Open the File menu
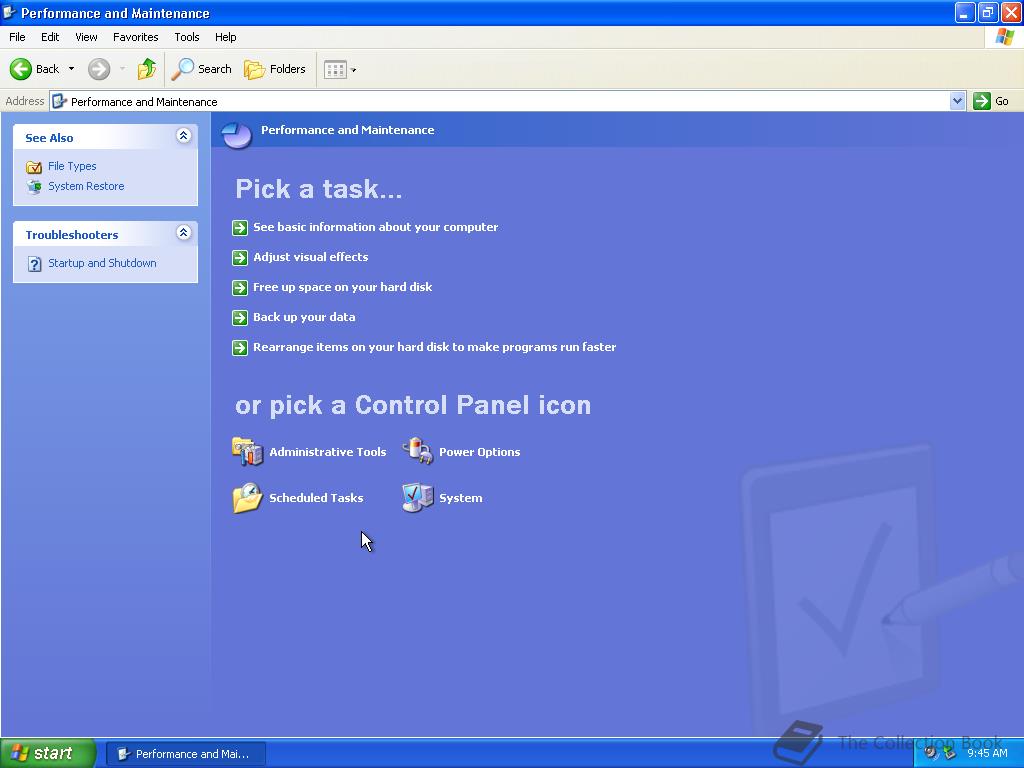 click(17, 37)
